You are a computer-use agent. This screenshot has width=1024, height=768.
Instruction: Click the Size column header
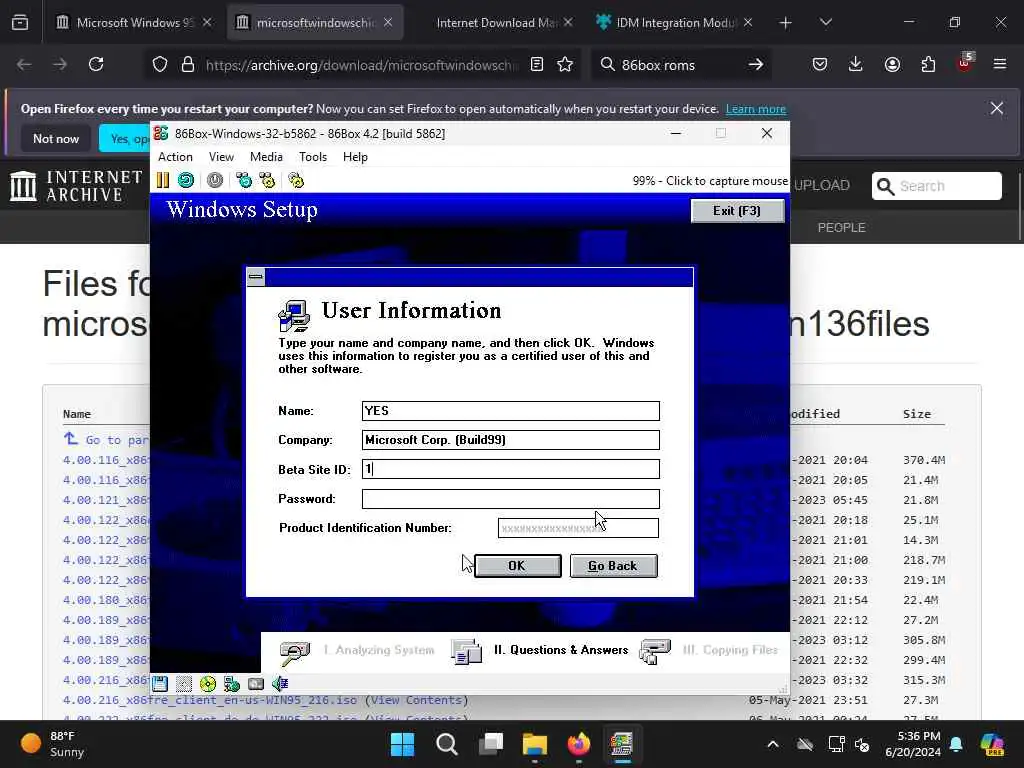917,414
